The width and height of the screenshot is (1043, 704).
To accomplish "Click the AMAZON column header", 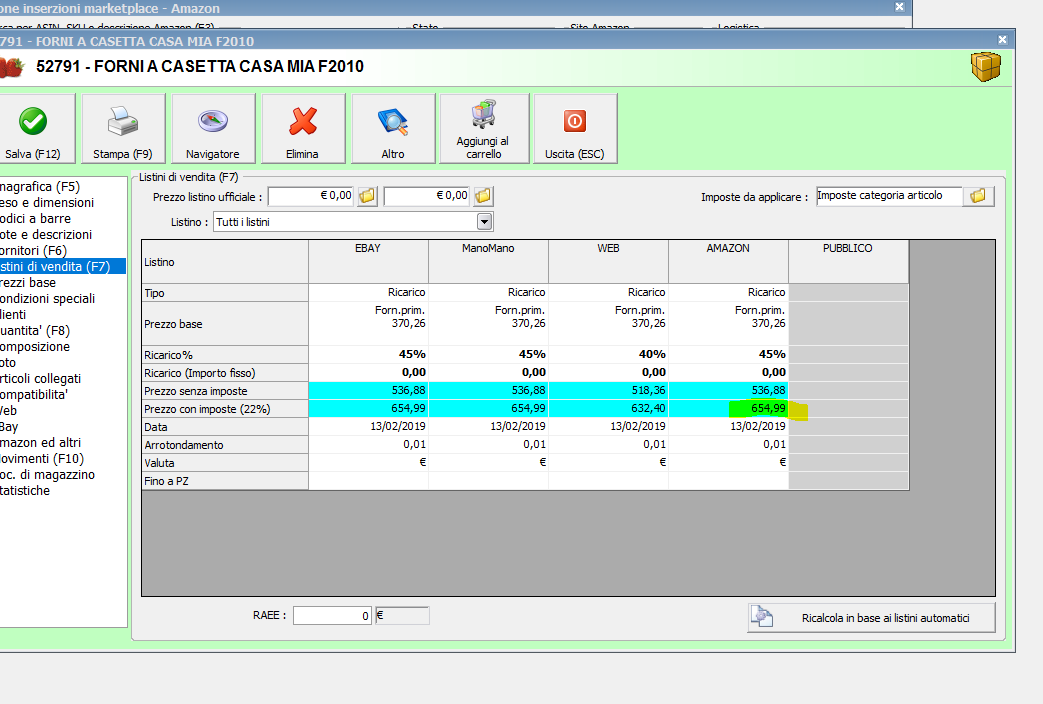I will tap(728, 262).
